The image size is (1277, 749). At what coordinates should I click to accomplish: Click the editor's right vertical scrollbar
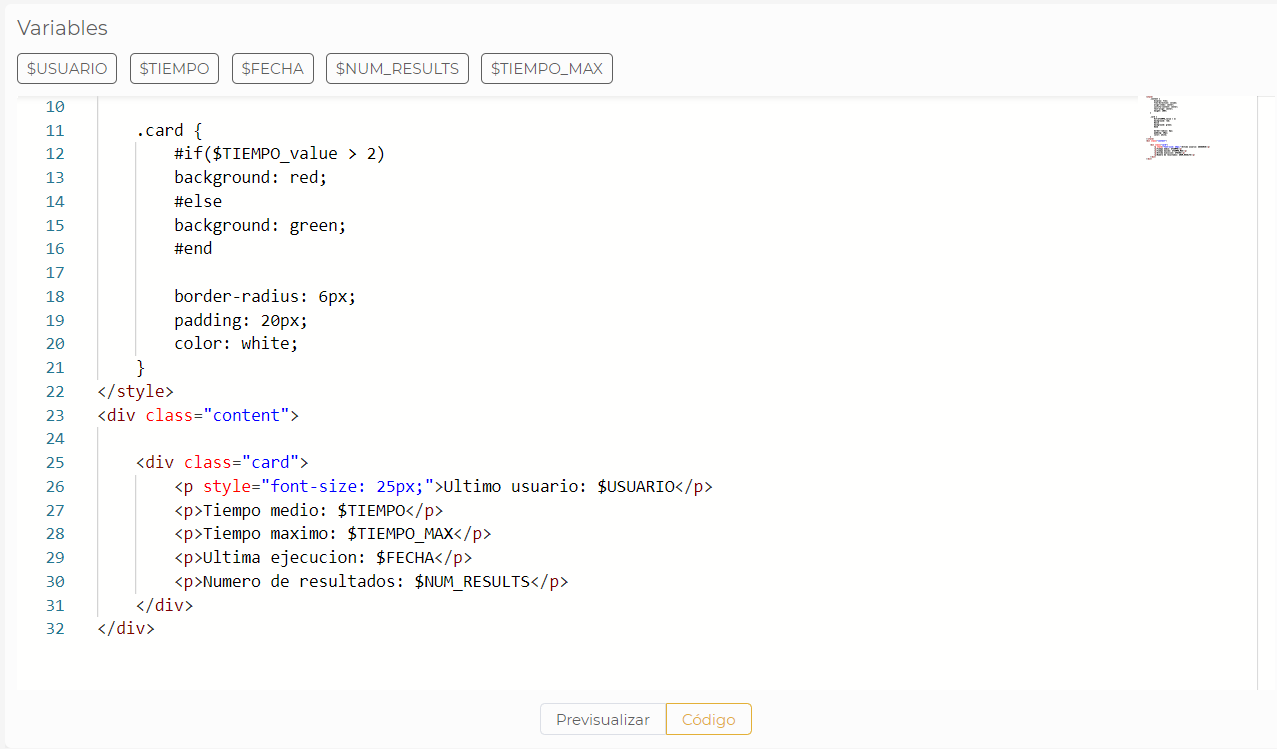tap(1262, 300)
